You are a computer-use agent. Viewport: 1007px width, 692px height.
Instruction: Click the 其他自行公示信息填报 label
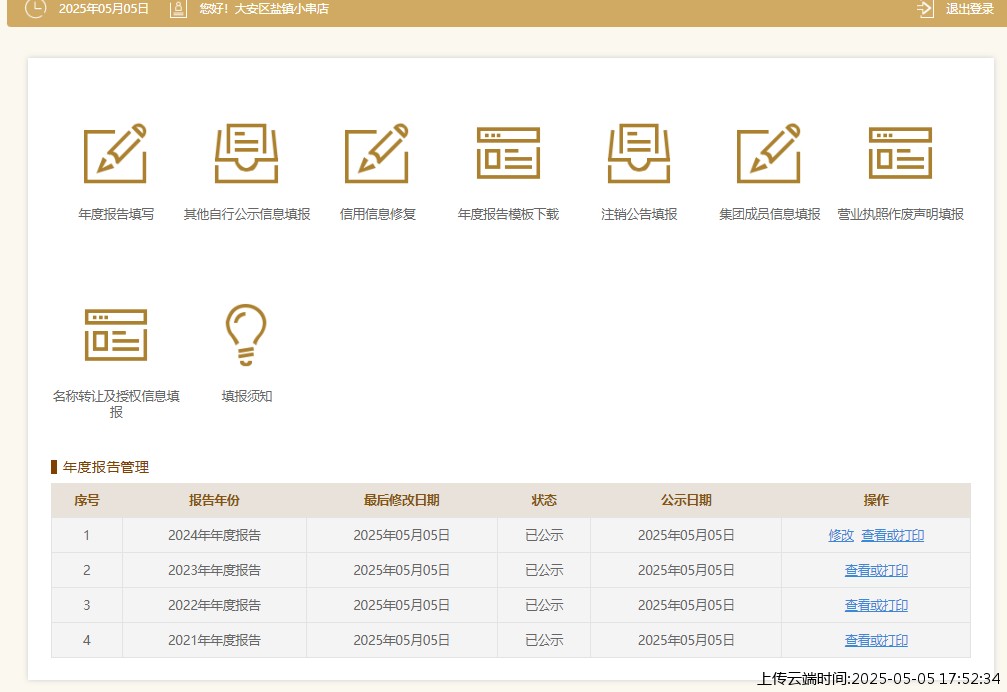coord(247,214)
